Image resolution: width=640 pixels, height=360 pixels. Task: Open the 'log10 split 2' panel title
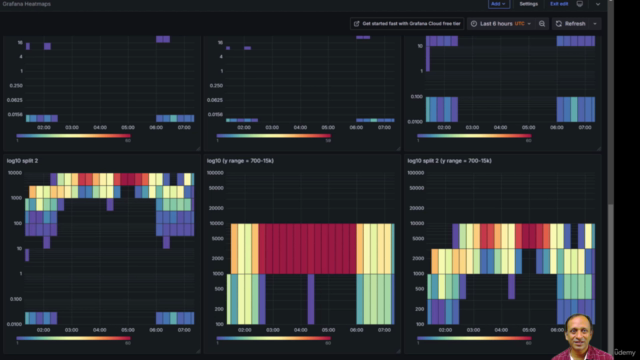(22, 161)
